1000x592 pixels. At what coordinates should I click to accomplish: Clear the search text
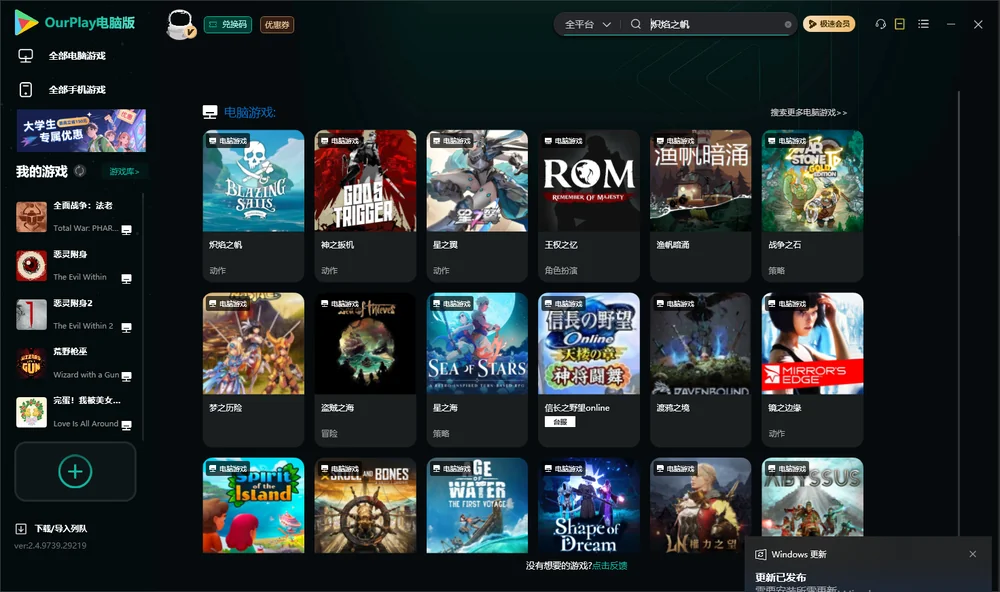[x=788, y=24]
